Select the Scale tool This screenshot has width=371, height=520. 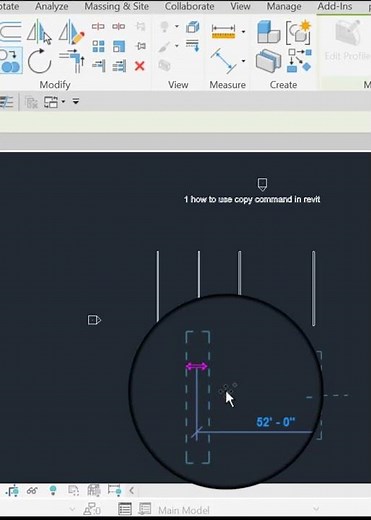(119, 46)
